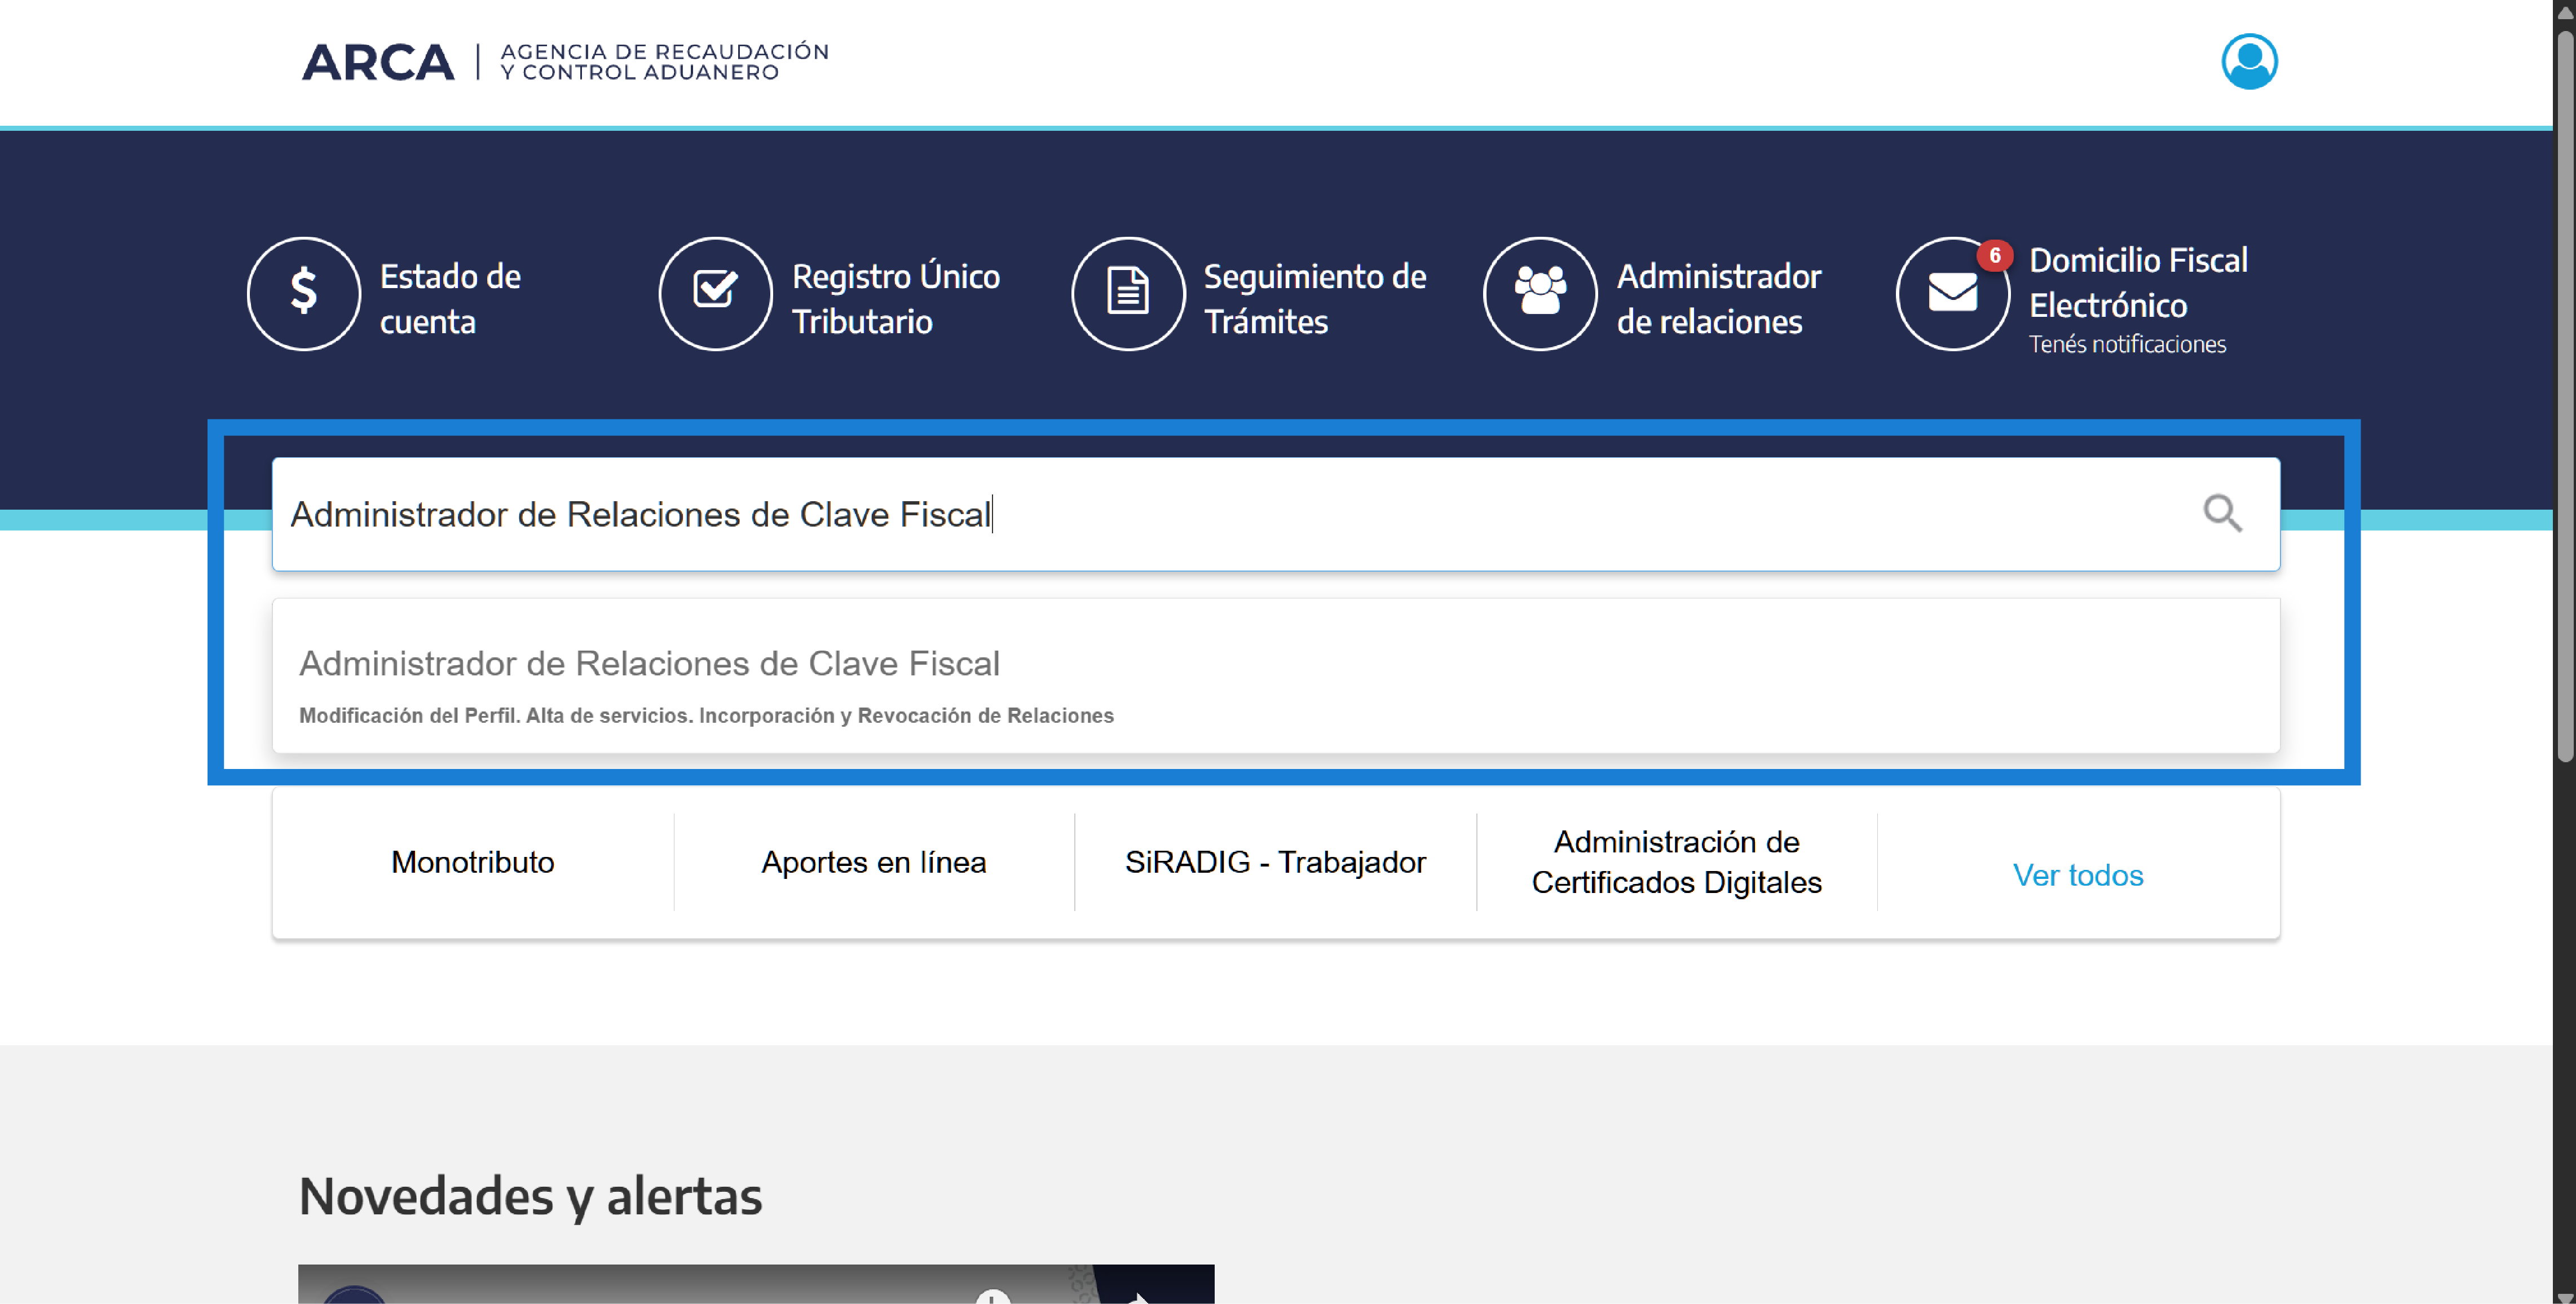Viewport: 2576px width, 1304px height.
Task: Open Aportes en línea service
Action: pos(873,861)
